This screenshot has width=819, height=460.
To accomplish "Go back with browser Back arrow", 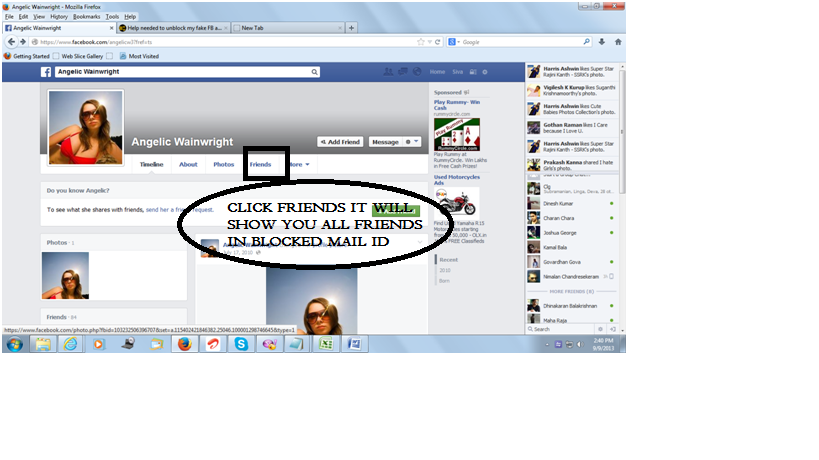I will tap(11, 42).
